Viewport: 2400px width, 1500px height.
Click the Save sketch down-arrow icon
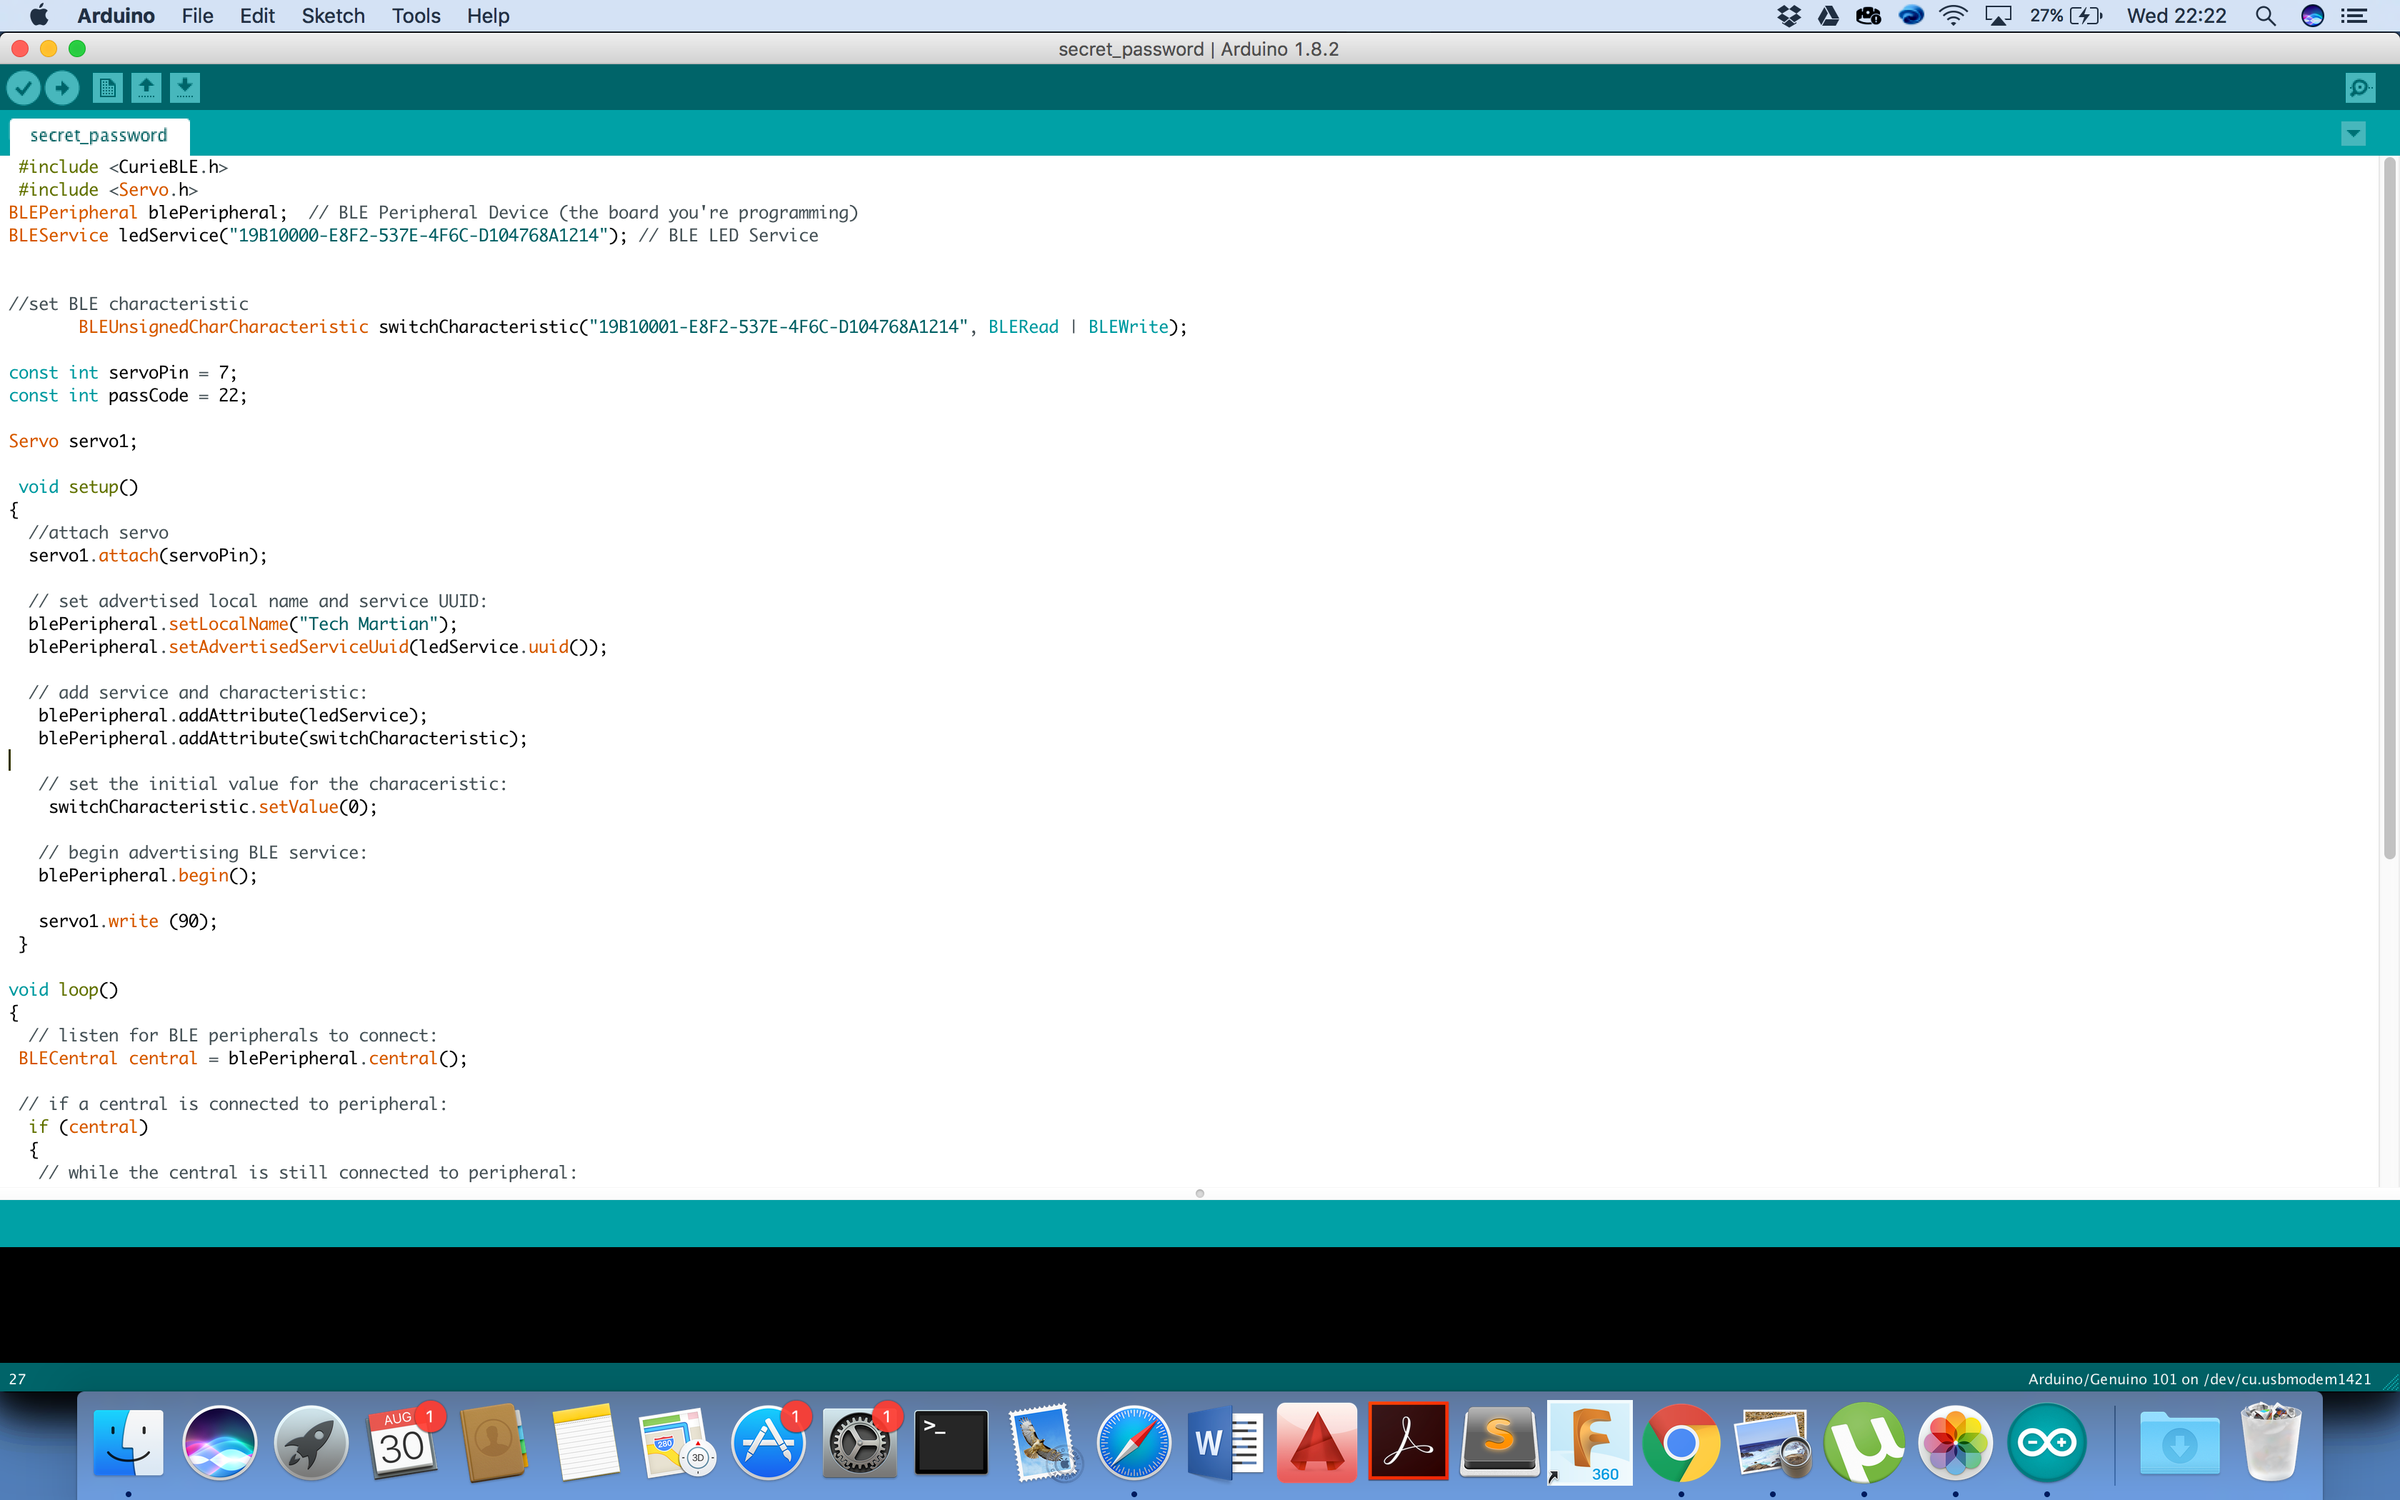coord(184,88)
